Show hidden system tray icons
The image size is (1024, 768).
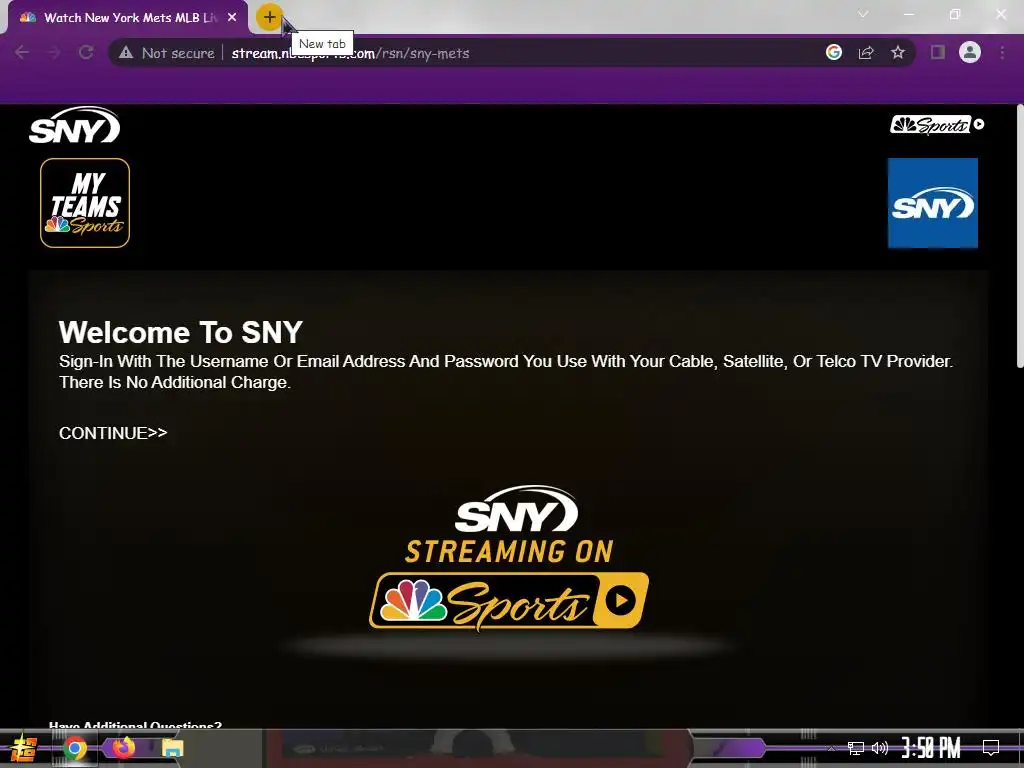click(831, 748)
